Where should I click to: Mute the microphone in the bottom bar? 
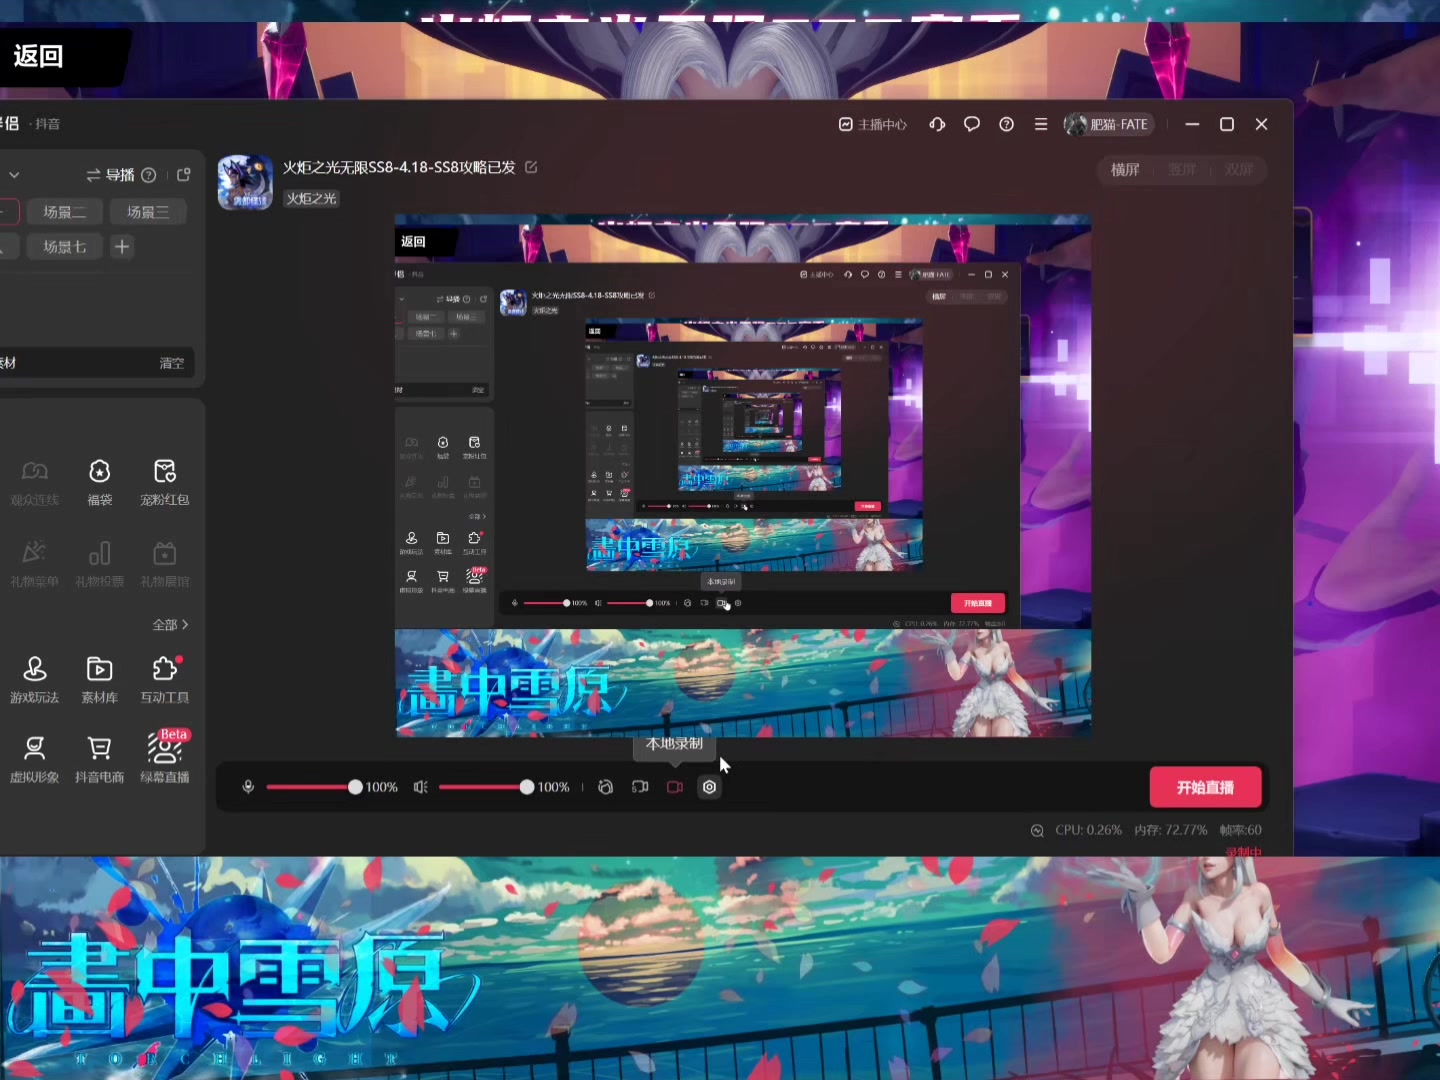pyautogui.click(x=248, y=787)
